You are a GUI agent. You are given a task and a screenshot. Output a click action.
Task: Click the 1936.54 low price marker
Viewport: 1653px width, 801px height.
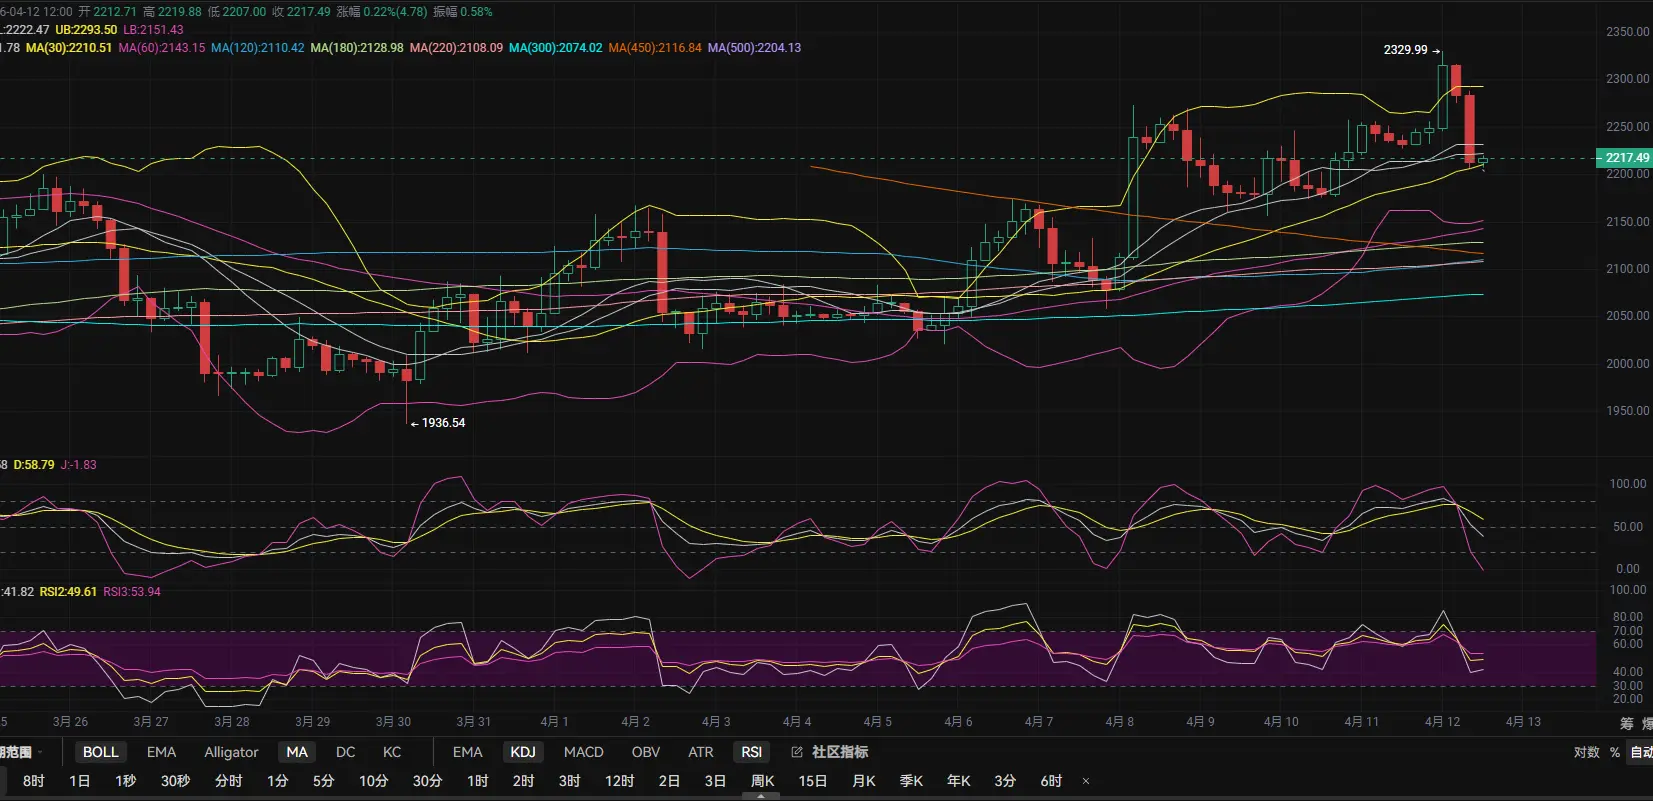click(443, 423)
